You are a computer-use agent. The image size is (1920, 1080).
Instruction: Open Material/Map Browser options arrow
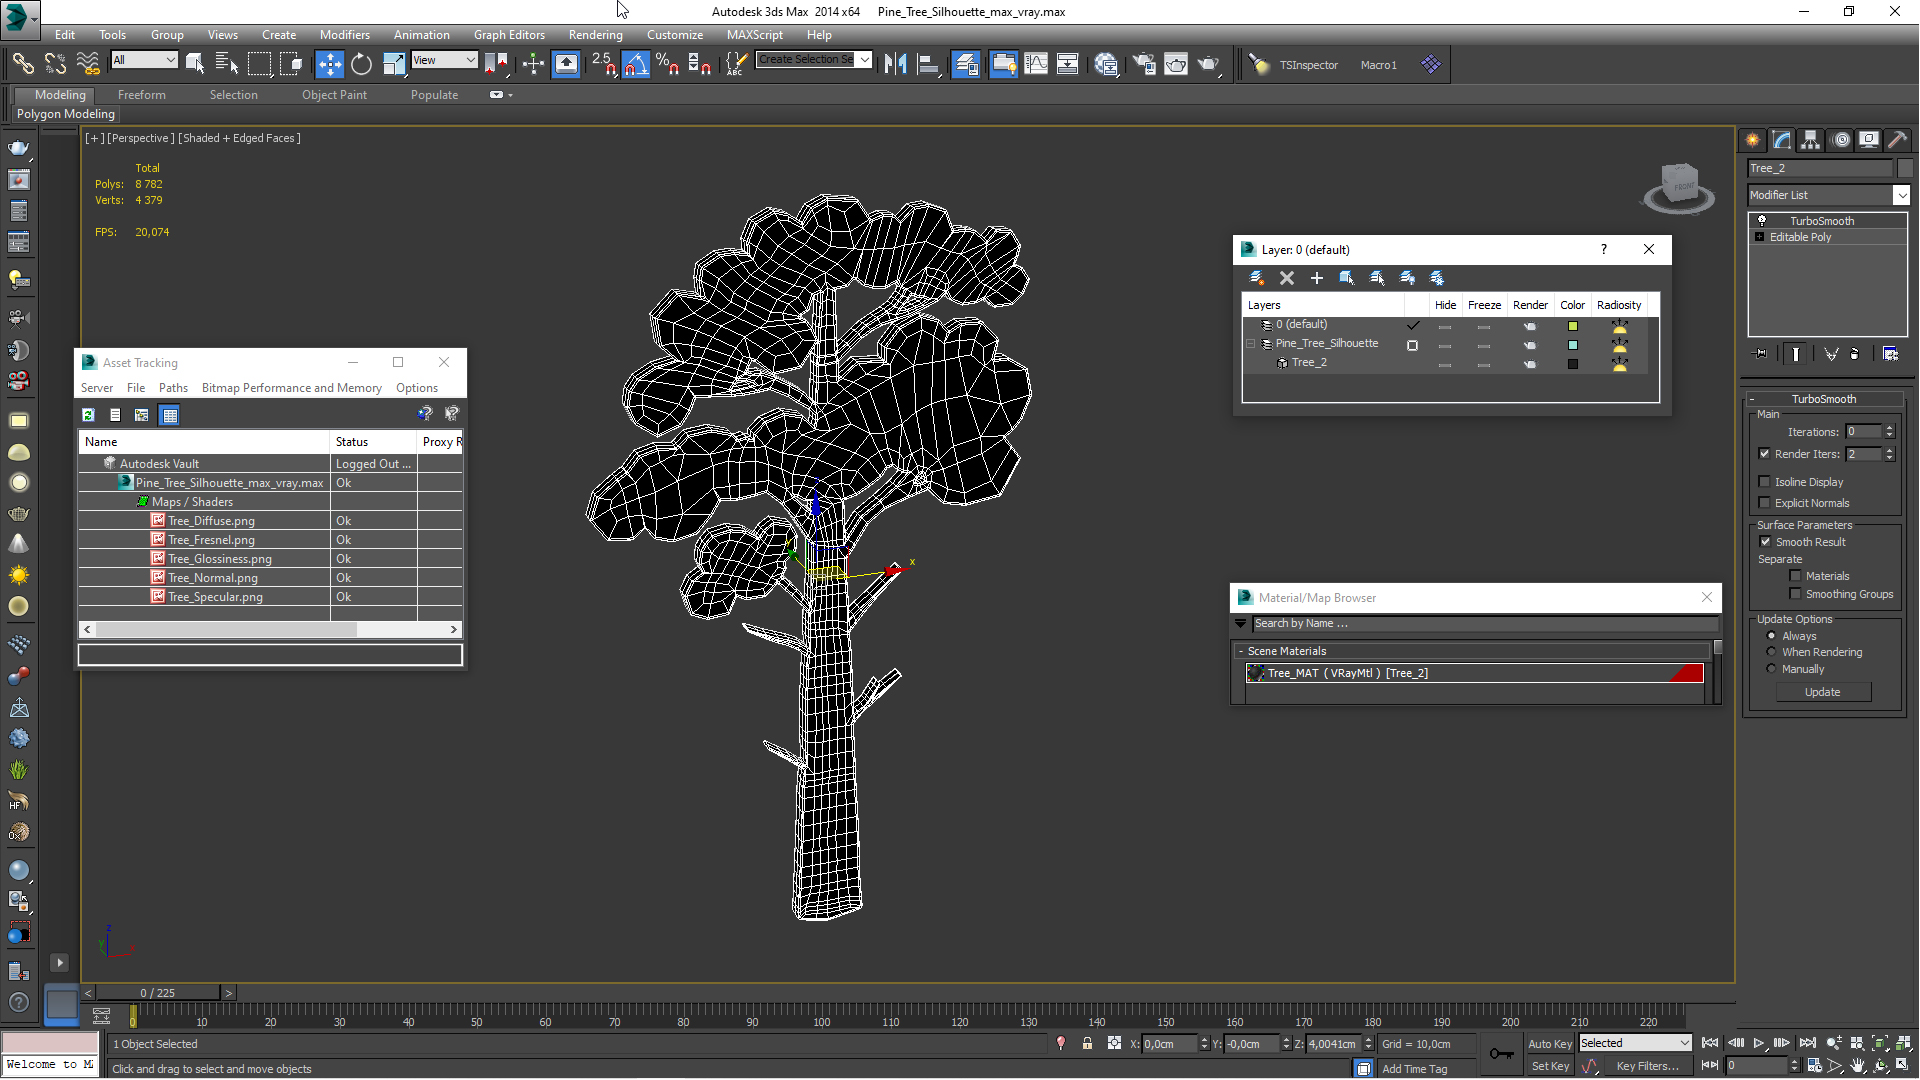(x=1241, y=623)
